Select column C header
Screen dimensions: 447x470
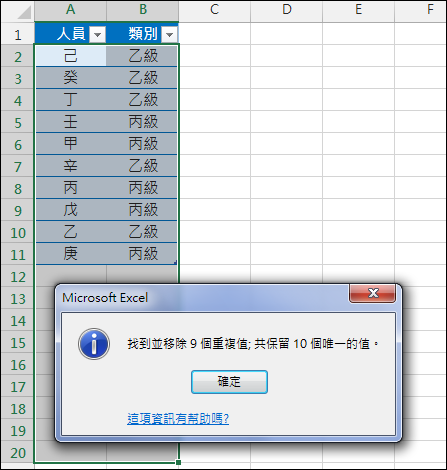215,10
